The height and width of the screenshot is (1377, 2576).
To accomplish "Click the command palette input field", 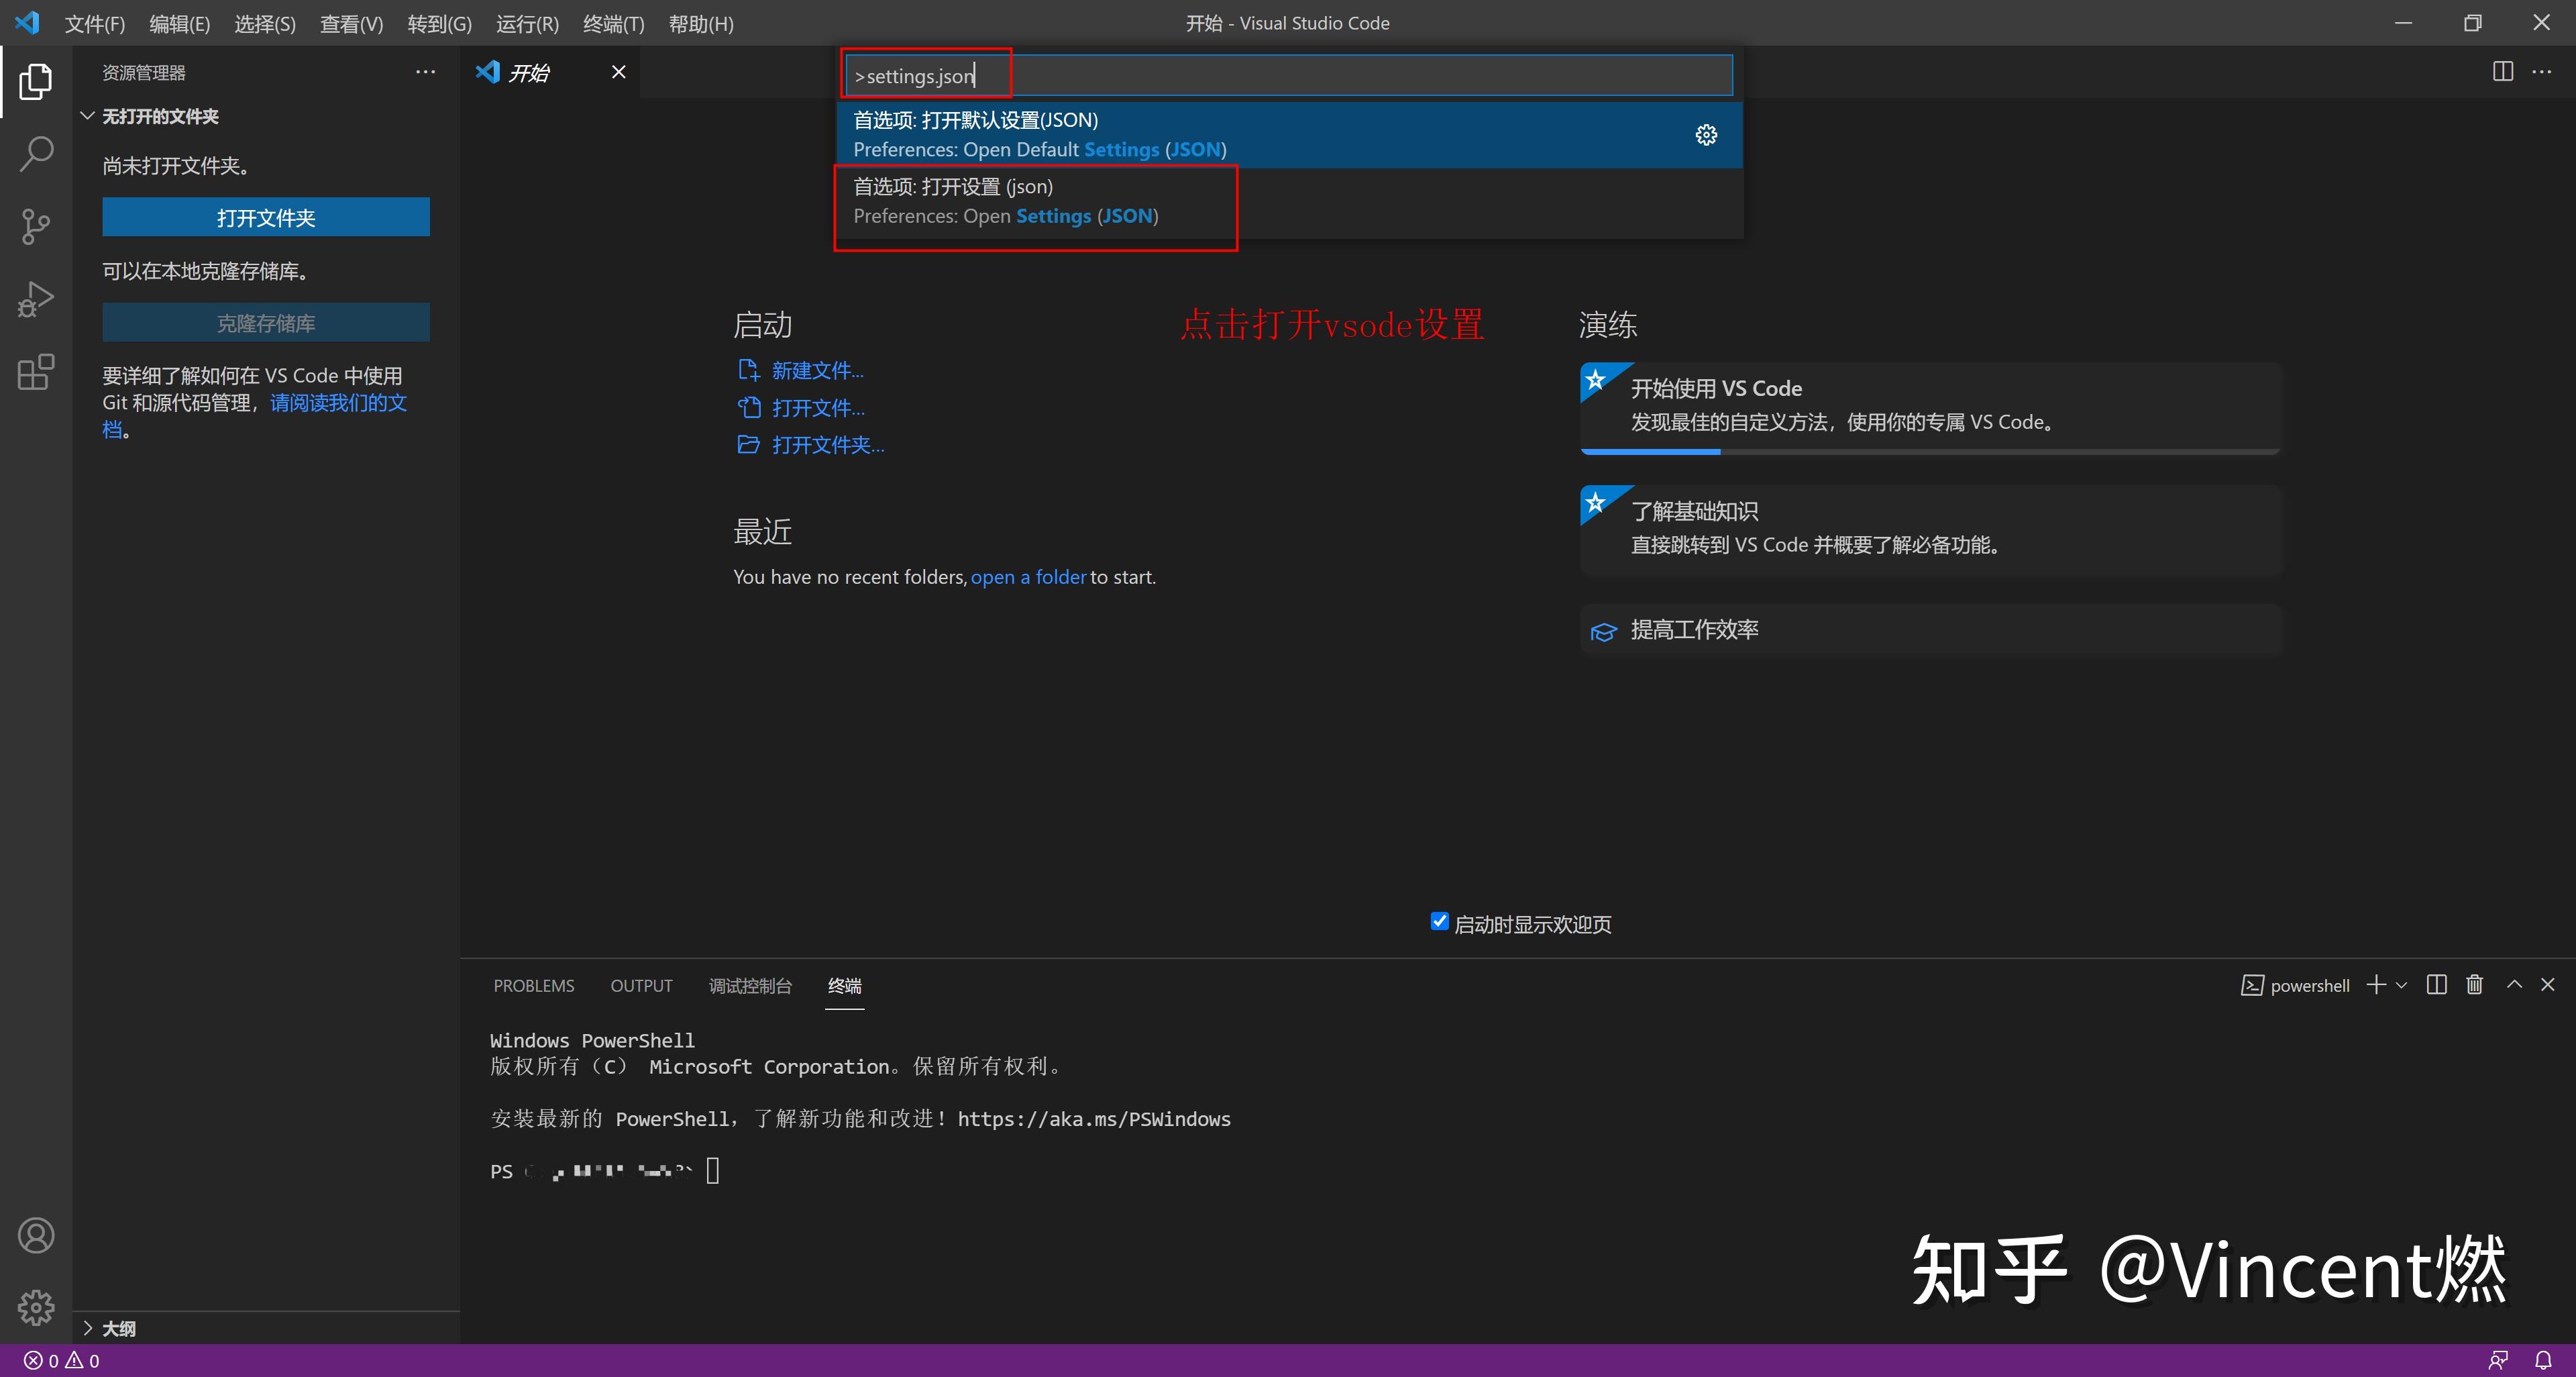I will tap(1289, 75).
